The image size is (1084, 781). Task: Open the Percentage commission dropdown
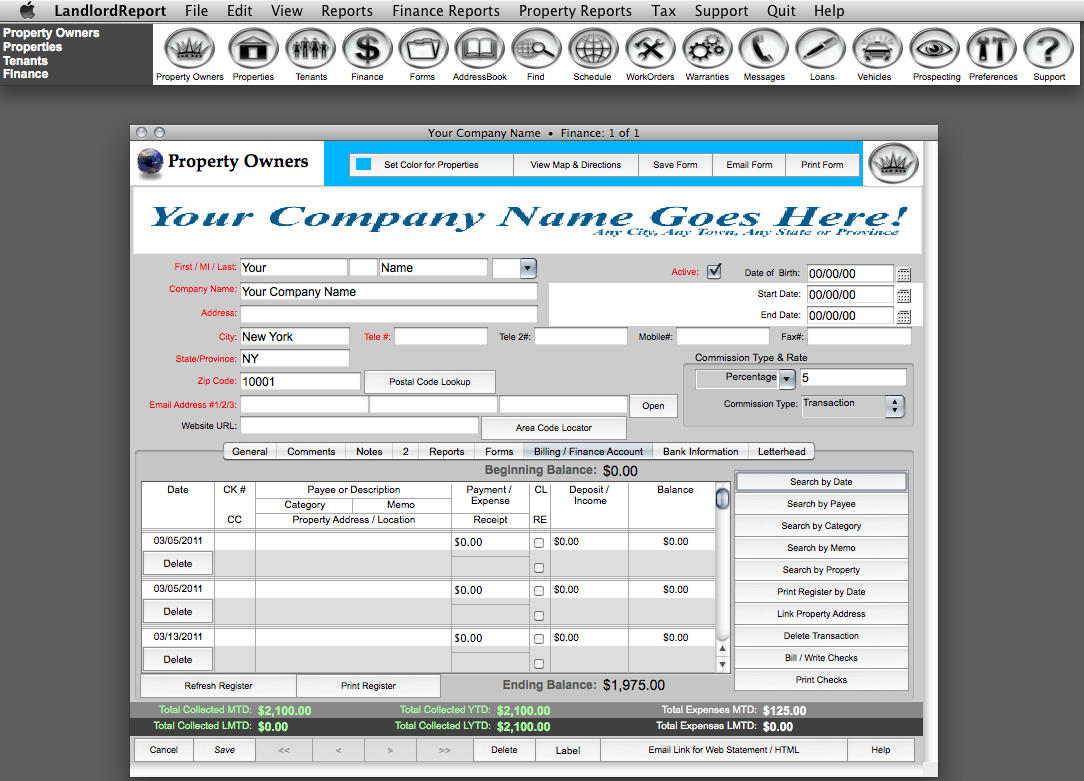click(x=787, y=379)
